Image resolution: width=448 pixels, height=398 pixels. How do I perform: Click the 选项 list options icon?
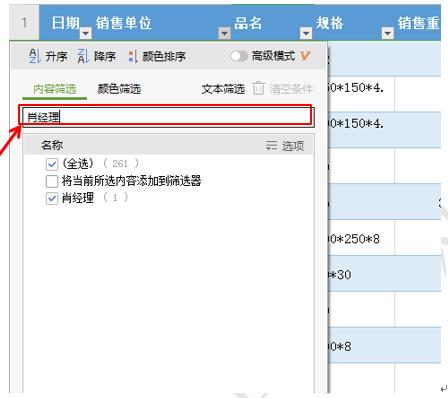coord(271,145)
